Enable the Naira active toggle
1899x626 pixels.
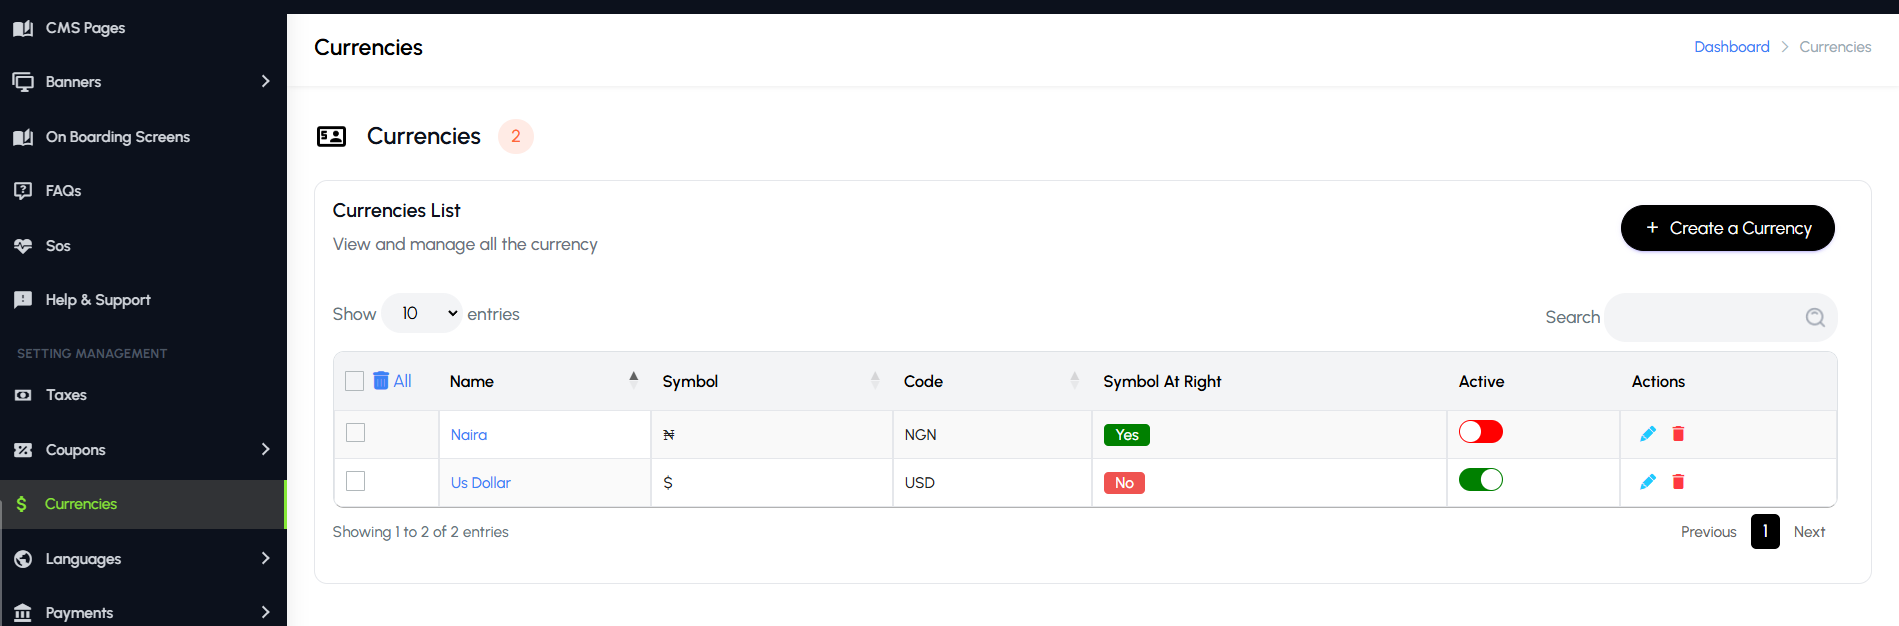point(1480,432)
